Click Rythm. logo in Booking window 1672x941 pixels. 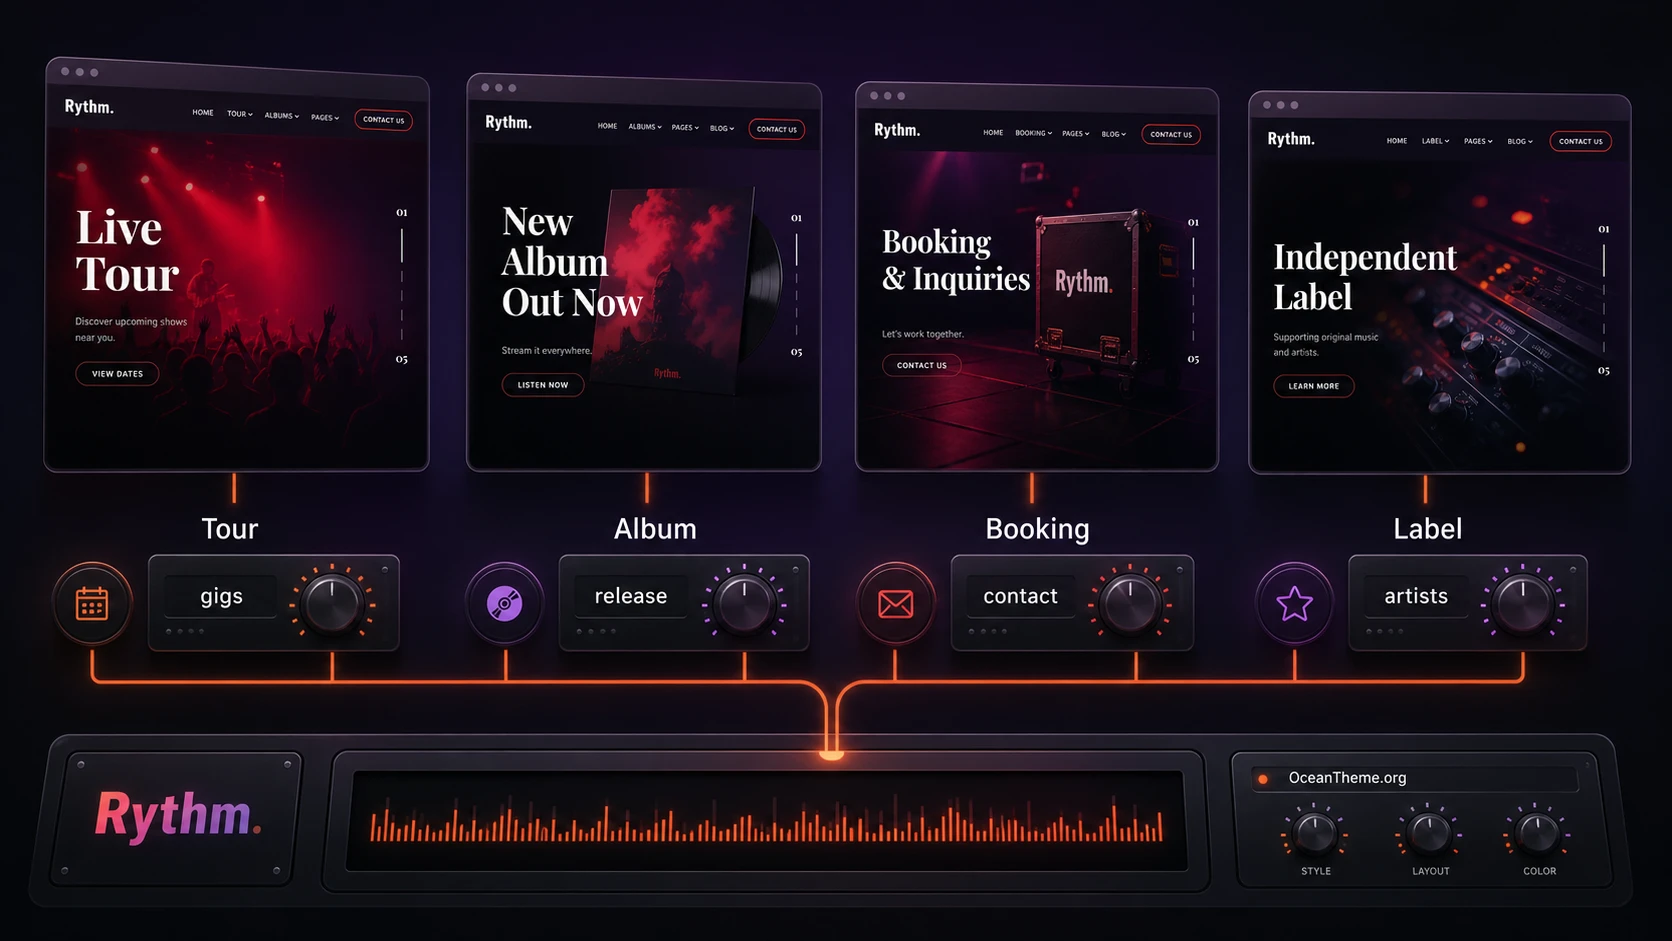[897, 130]
